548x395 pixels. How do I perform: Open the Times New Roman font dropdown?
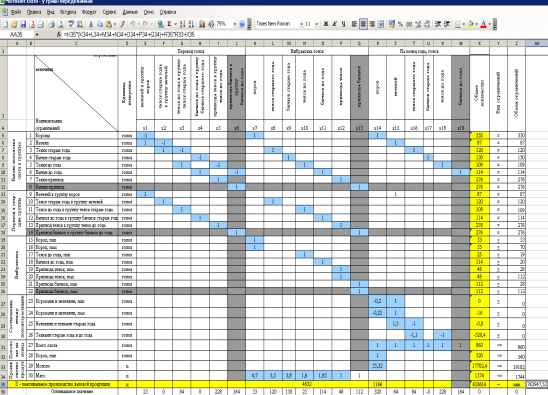(301, 24)
